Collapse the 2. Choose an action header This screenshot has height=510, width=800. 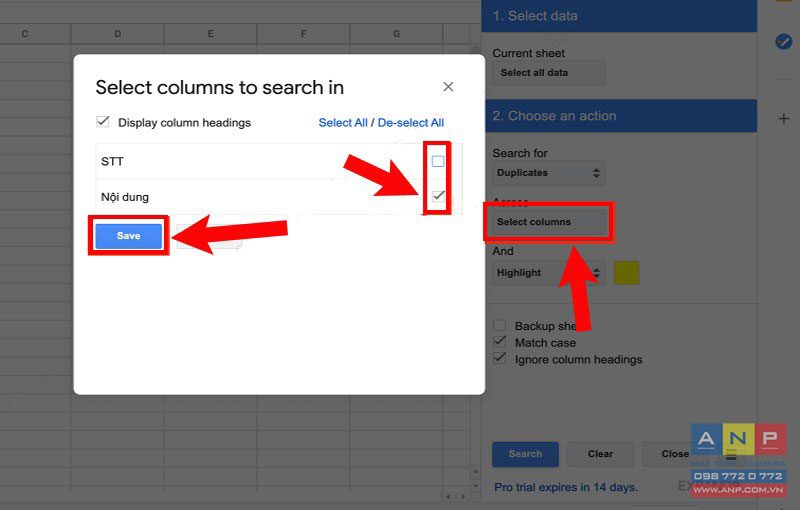click(x=619, y=116)
